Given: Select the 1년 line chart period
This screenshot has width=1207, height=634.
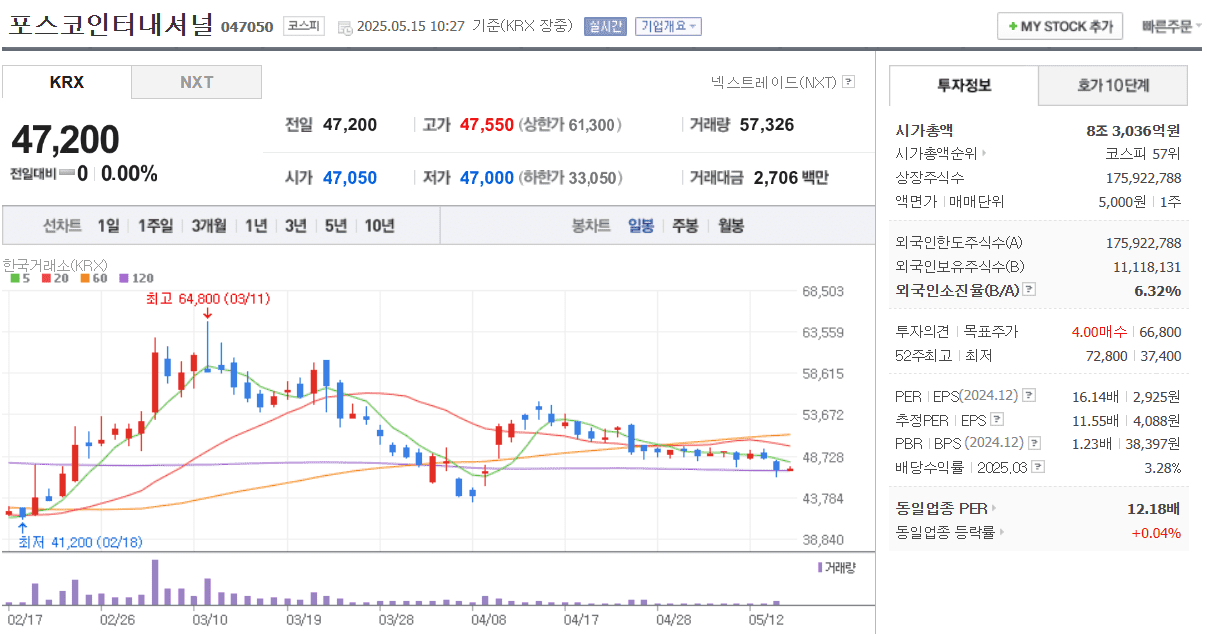Looking at the screenshot, I should [255, 226].
